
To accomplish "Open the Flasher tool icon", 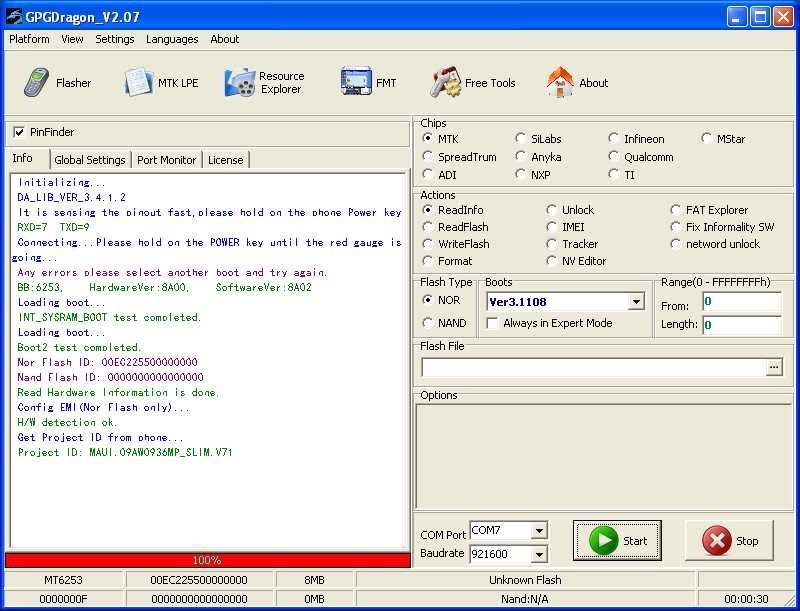I will click(x=37, y=83).
